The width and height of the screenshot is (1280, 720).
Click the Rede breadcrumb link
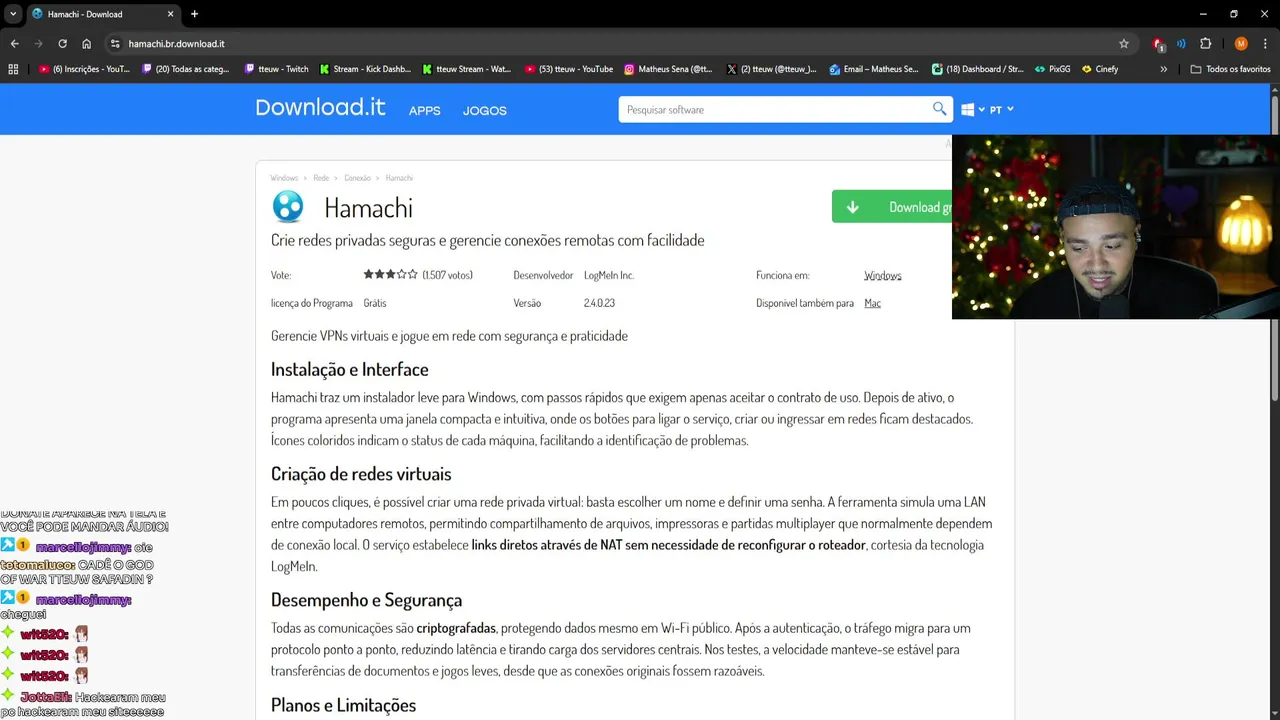(x=321, y=178)
